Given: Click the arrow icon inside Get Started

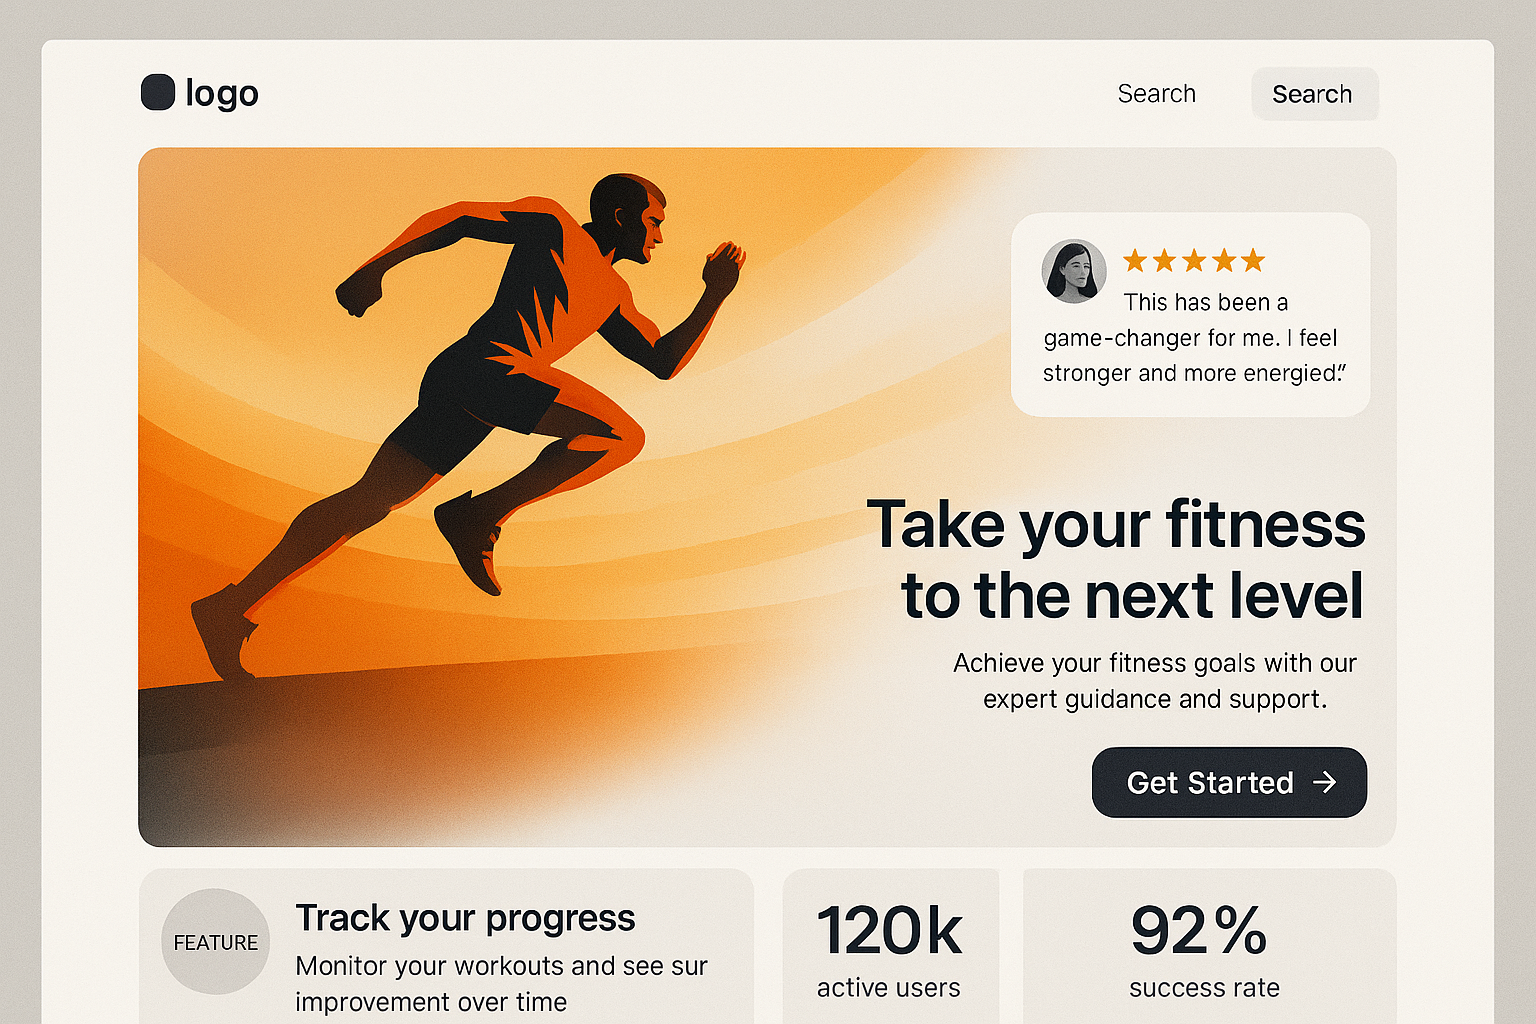Looking at the screenshot, I should click(x=1324, y=782).
